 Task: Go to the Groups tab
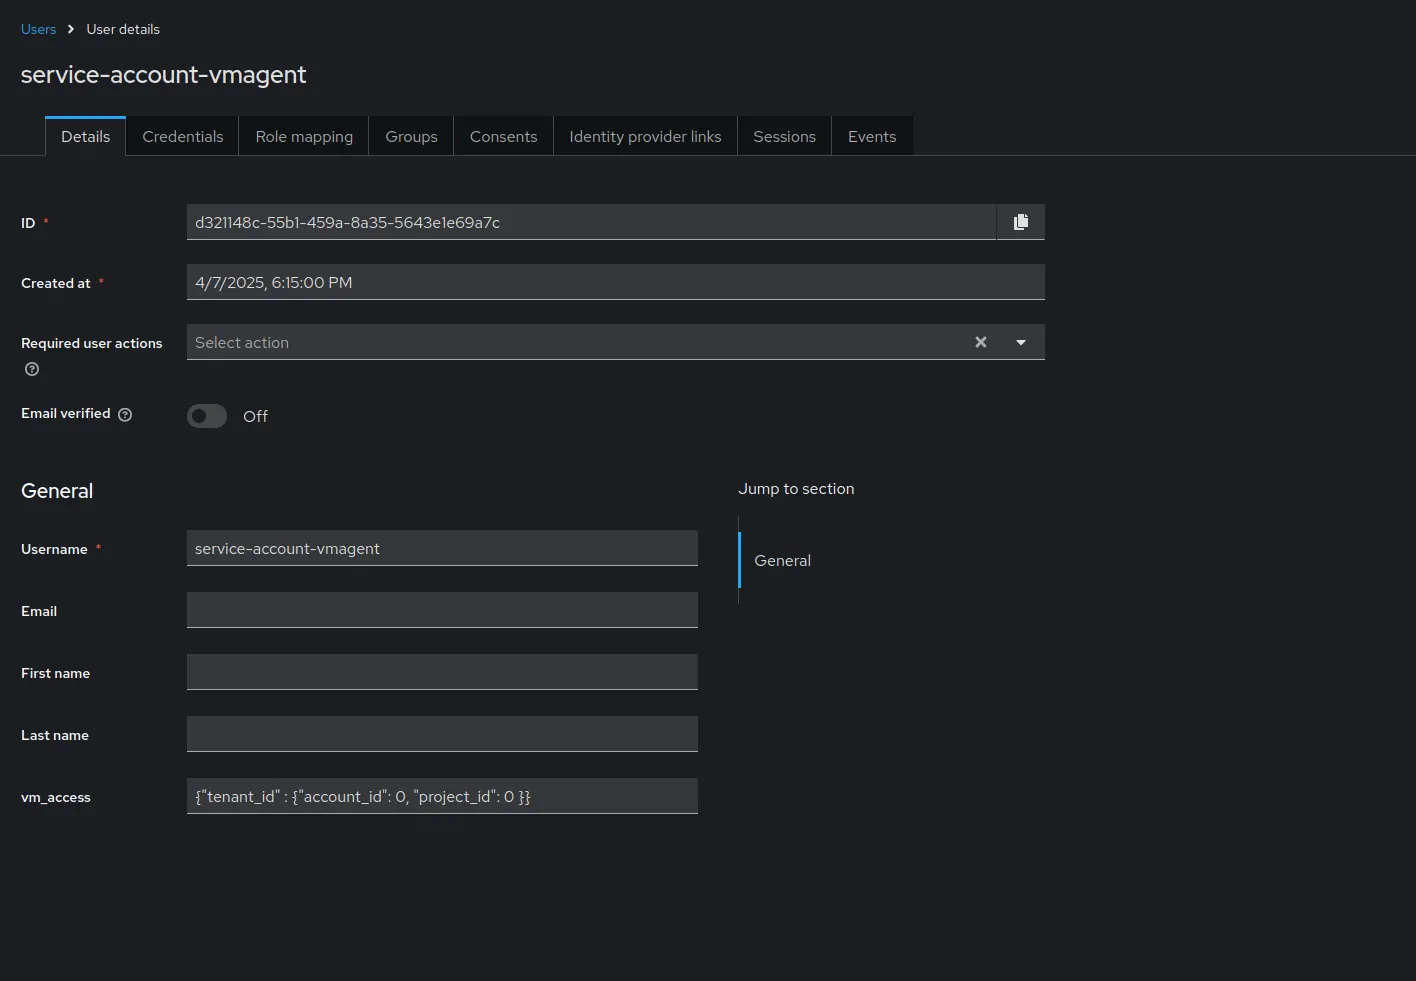pos(411,137)
